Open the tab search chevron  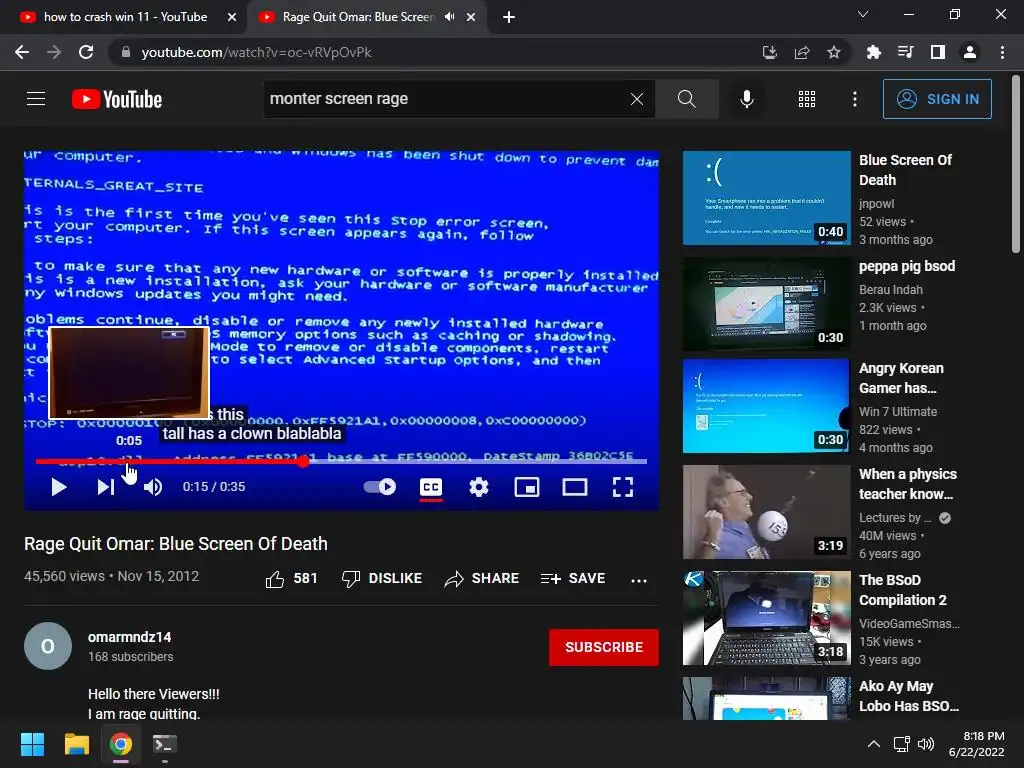click(863, 14)
